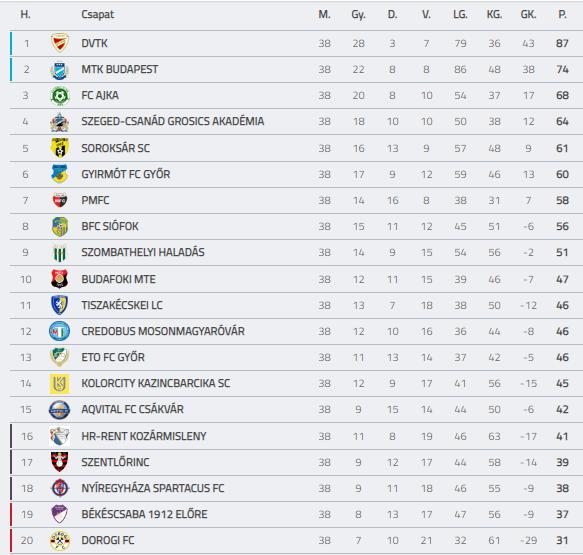The image size is (583, 555).
Task: Sort by the P. points column header
Action: pyautogui.click(x=563, y=14)
